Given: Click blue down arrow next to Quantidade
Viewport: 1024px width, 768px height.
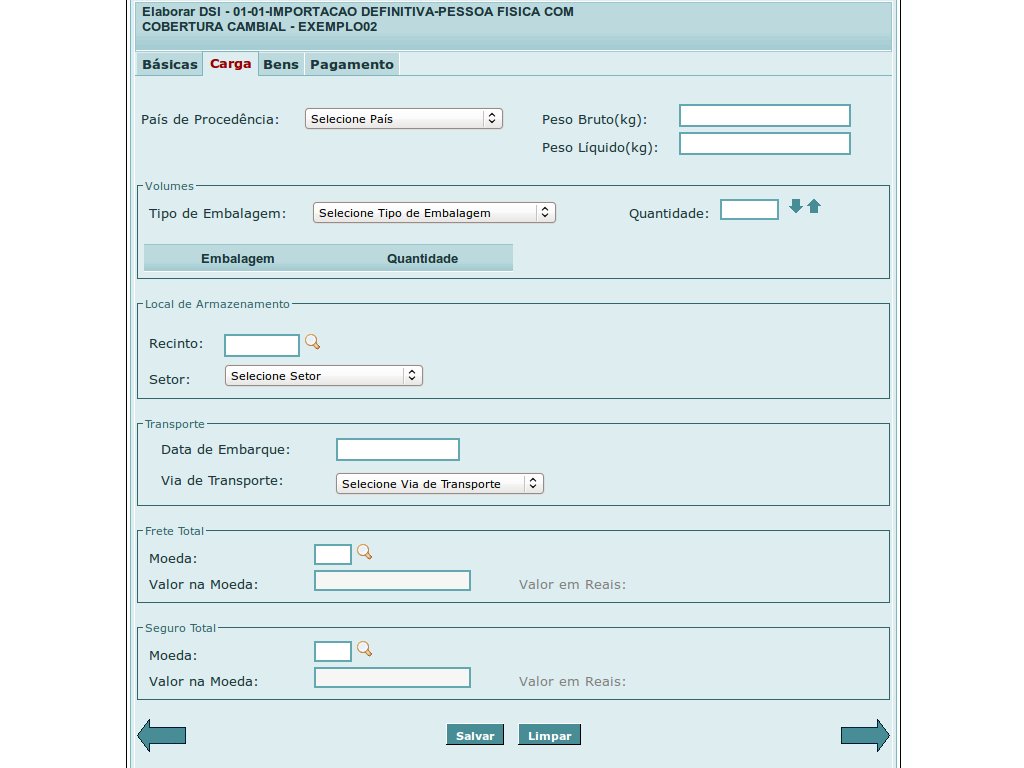Looking at the screenshot, I should click(795, 206).
